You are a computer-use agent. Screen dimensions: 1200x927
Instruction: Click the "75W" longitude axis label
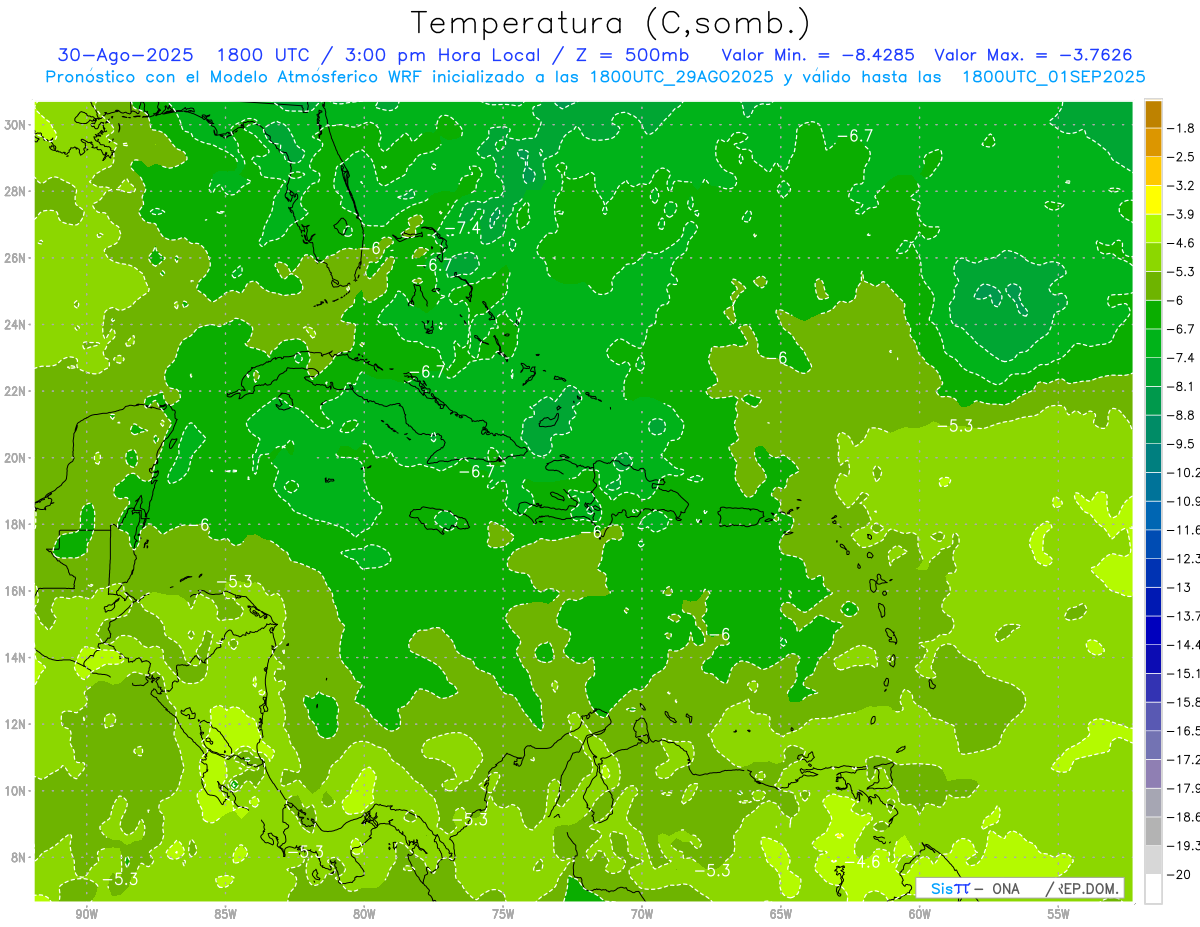pyautogui.click(x=503, y=914)
